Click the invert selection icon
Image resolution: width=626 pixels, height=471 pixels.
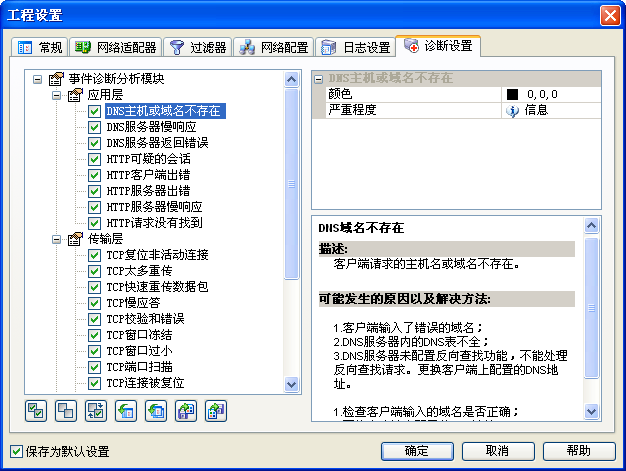coord(96,411)
